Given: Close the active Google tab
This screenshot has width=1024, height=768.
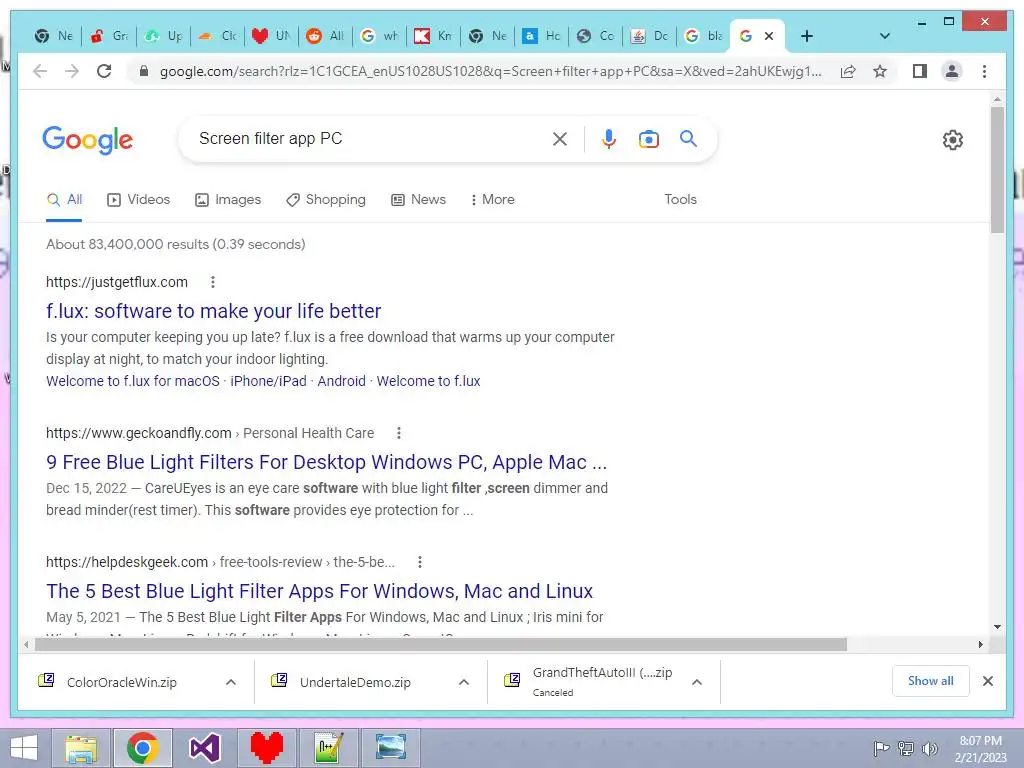Looking at the screenshot, I should coord(769,36).
